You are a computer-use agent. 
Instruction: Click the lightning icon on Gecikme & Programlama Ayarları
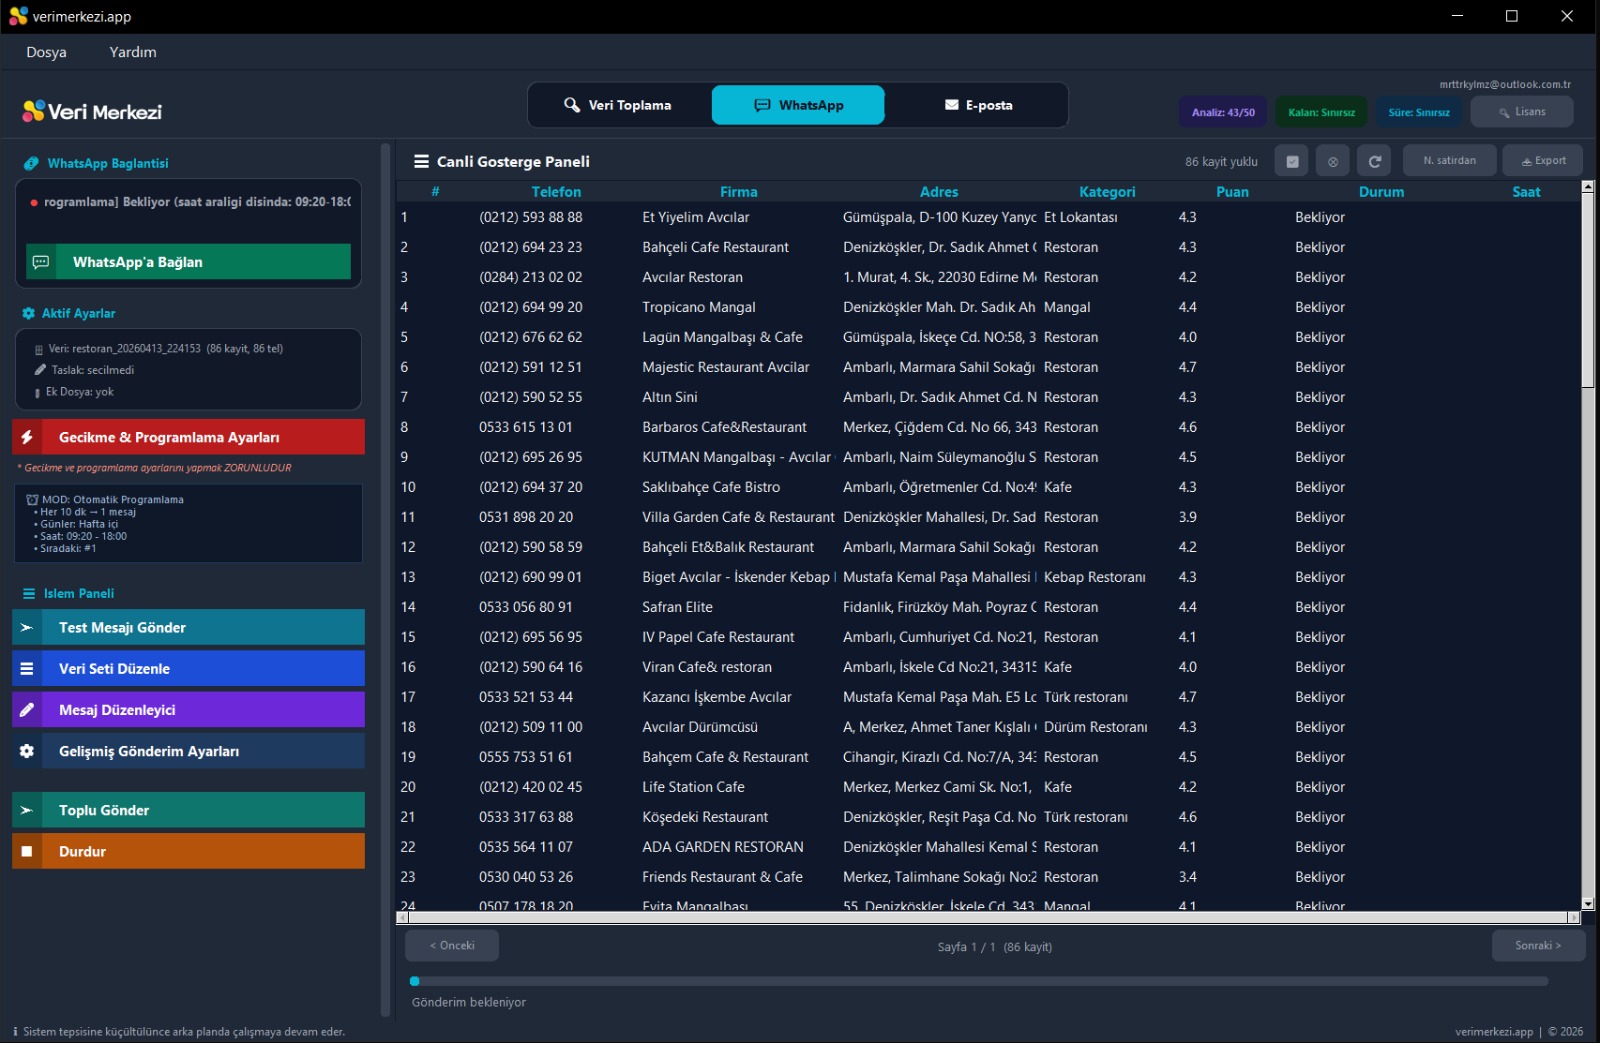(27, 437)
